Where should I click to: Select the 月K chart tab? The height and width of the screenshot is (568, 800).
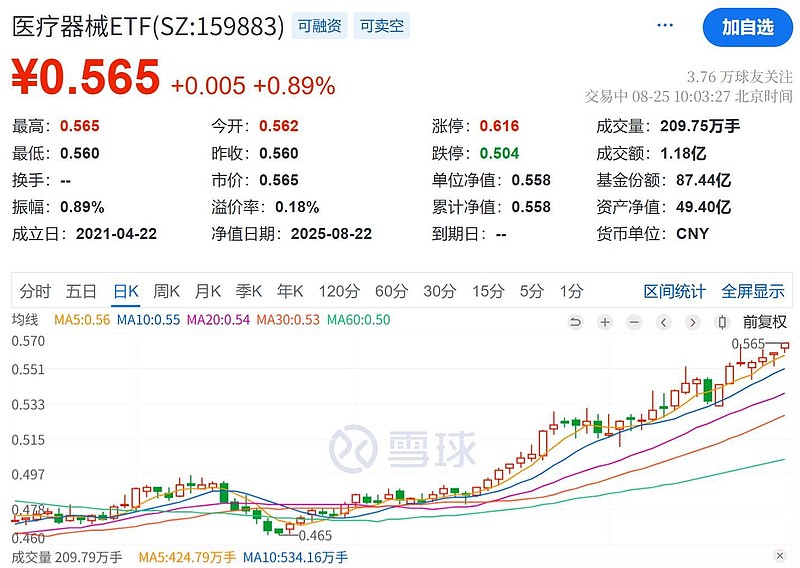pos(208,291)
